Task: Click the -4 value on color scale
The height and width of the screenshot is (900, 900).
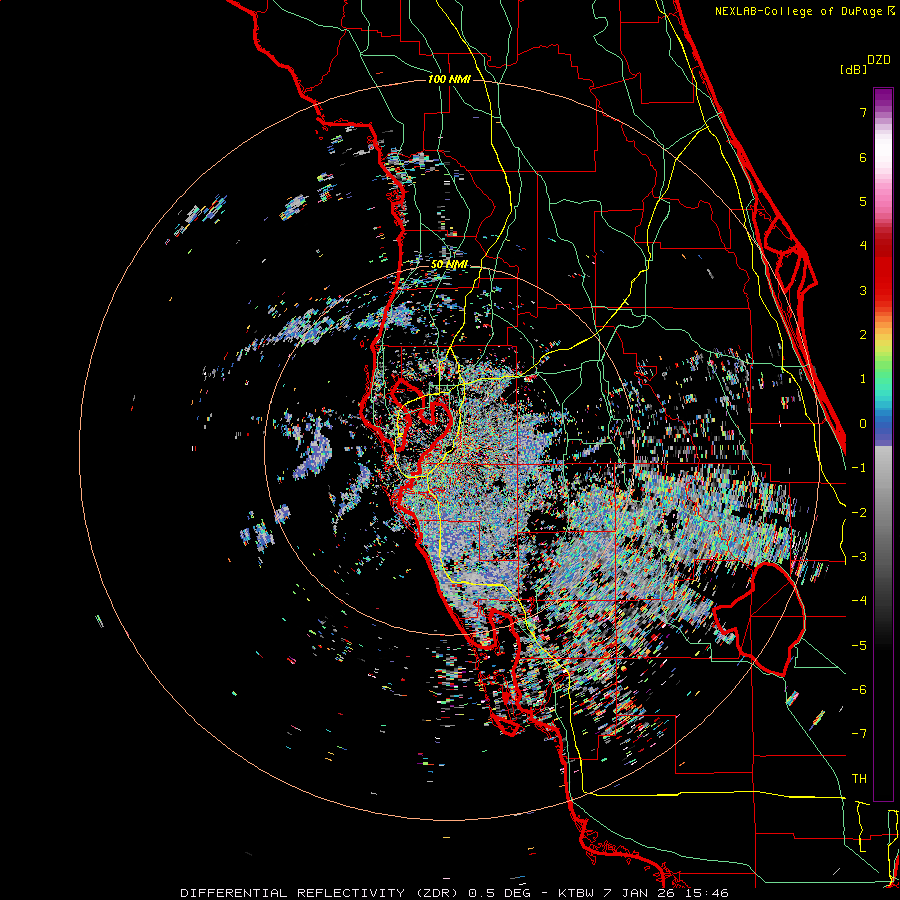Action: pos(859,601)
